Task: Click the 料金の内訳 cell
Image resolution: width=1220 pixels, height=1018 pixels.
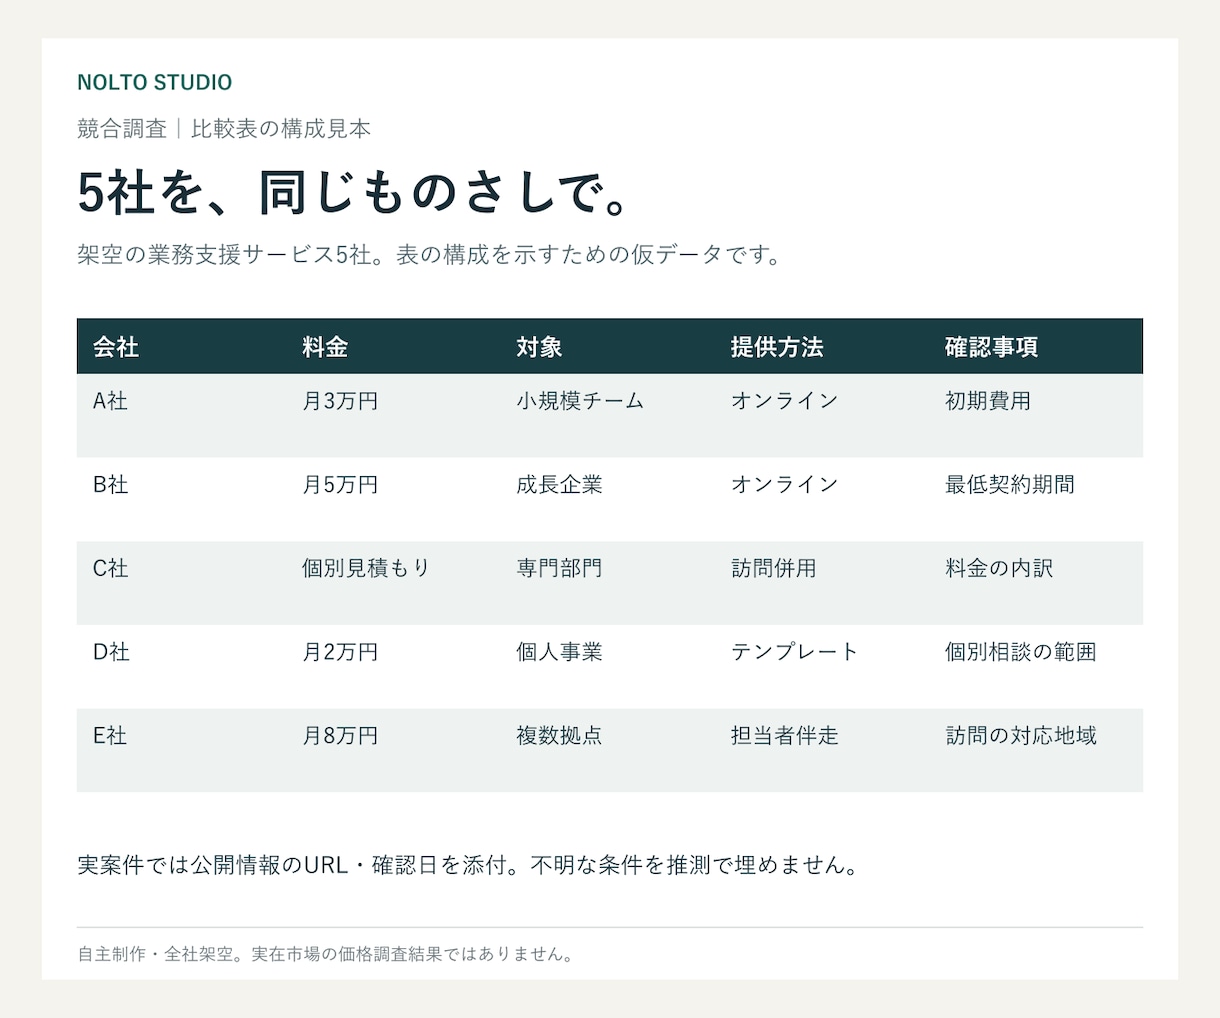Action: (x=999, y=568)
